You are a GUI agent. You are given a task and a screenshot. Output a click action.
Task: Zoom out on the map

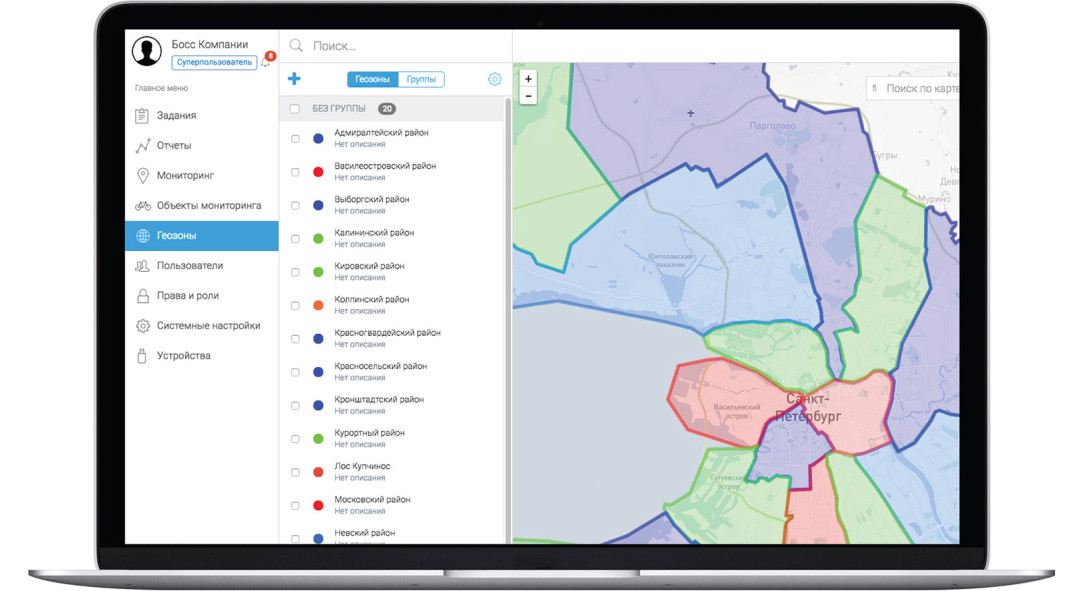coord(529,96)
